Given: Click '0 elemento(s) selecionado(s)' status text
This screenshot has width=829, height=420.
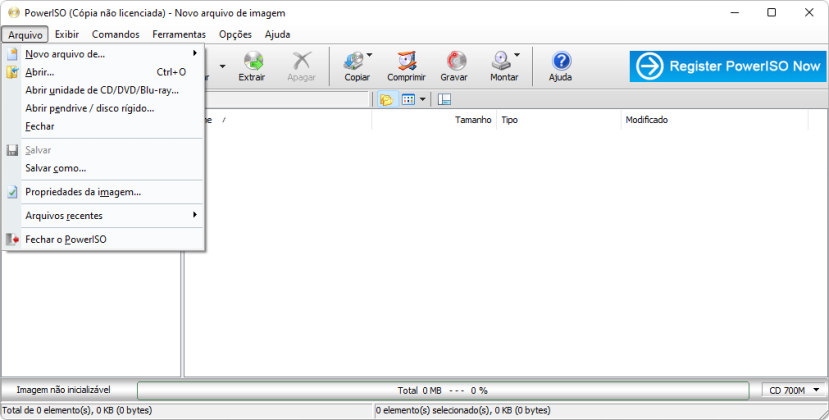Looking at the screenshot, I should tap(463, 410).
